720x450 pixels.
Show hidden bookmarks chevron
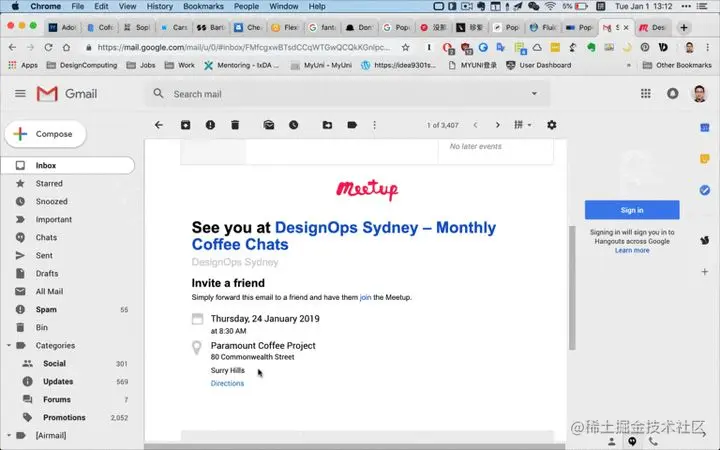pyautogui.click(x=629, y=65)
